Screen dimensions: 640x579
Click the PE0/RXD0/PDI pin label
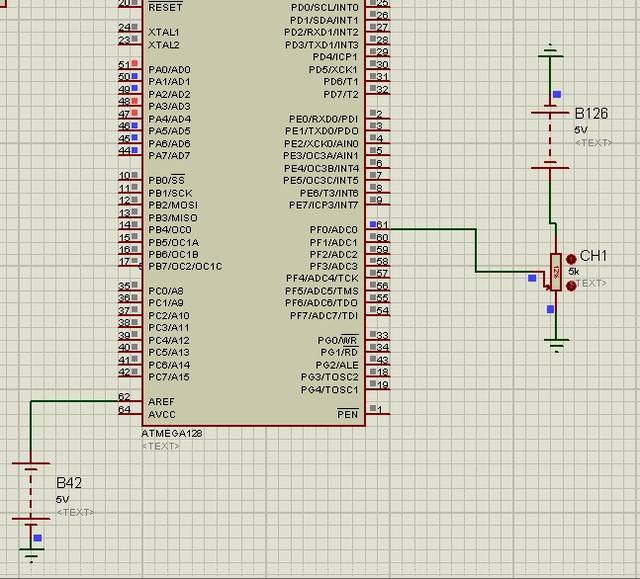(x=323, y=119)
